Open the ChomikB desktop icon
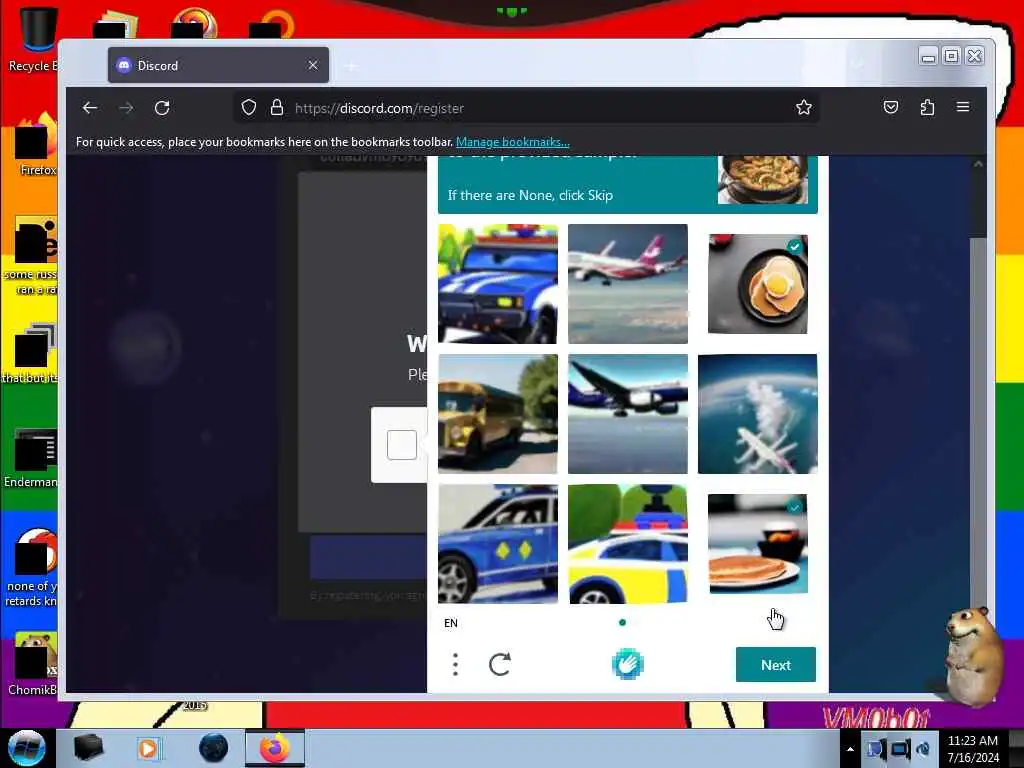The height and width of the screenshot is (768, 1024). coord(33,663)
